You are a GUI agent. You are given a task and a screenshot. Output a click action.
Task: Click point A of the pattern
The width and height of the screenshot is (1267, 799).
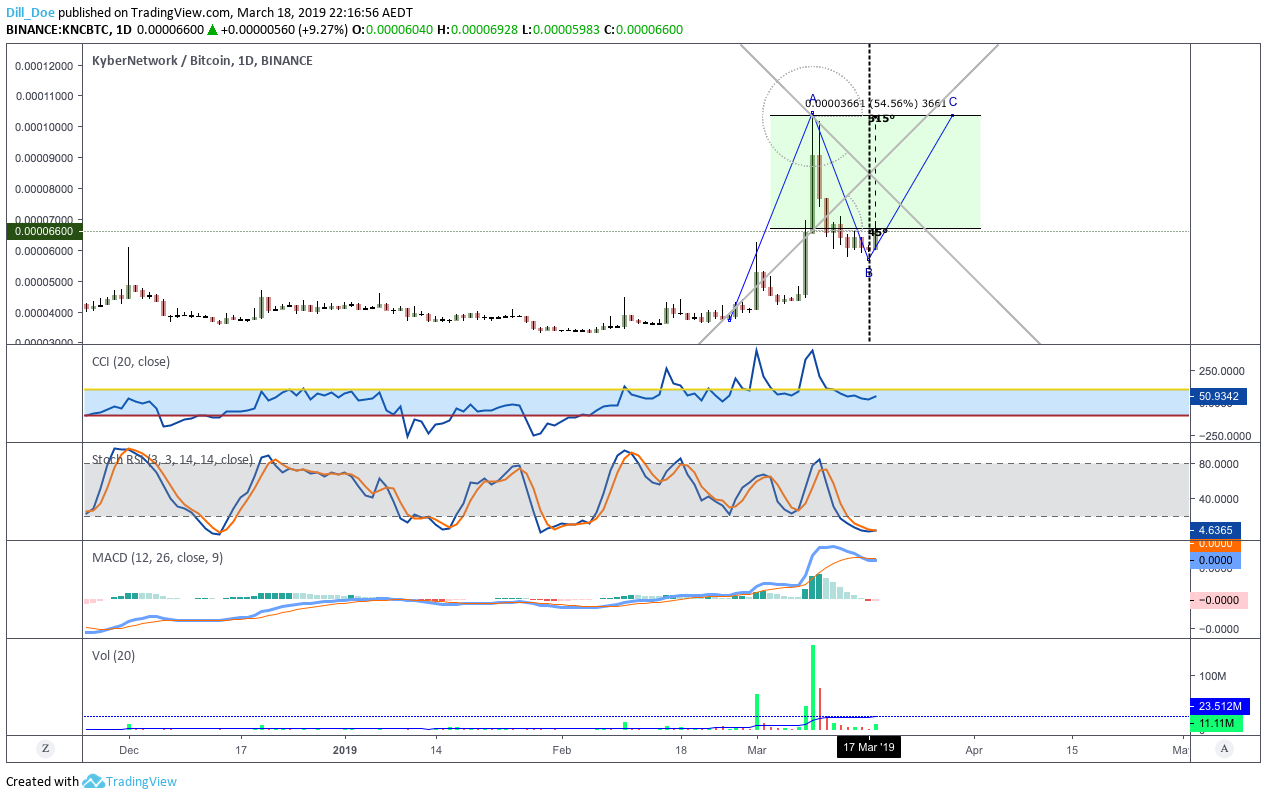813,100
